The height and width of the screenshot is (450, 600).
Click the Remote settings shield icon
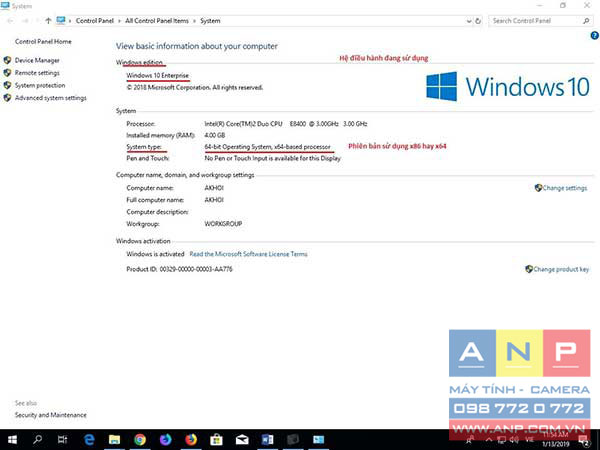coord(7,73)
